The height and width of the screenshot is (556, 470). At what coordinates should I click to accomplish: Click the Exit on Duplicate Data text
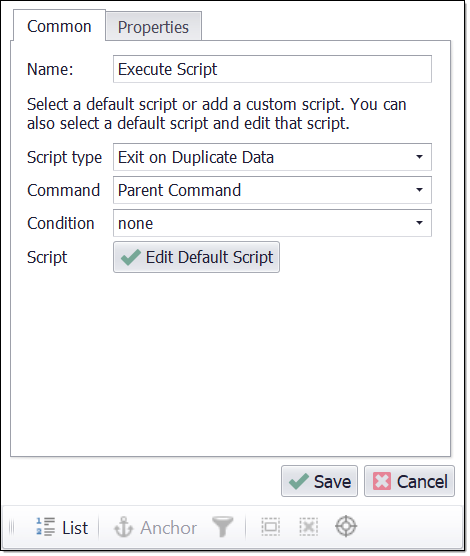pos(196,157)
